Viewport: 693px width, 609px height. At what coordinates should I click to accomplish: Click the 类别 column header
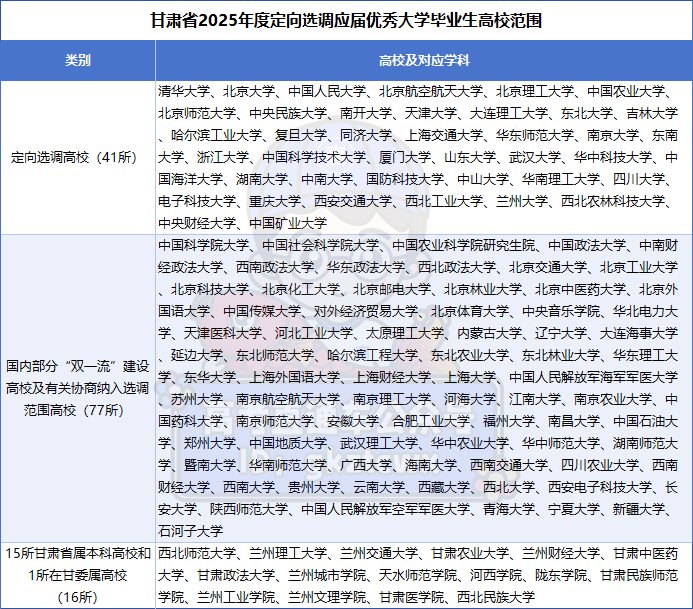pos(78,60)
